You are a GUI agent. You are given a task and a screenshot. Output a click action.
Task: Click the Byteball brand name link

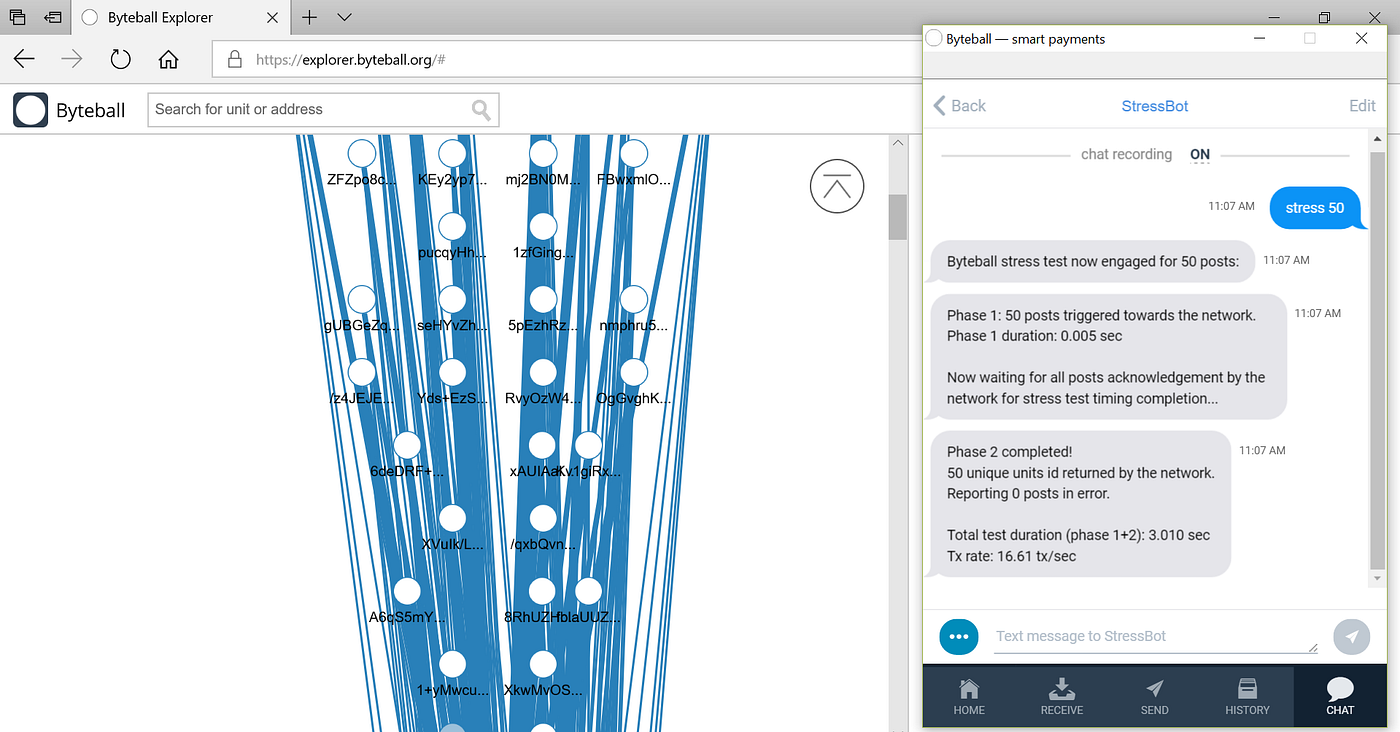(91, 110)
